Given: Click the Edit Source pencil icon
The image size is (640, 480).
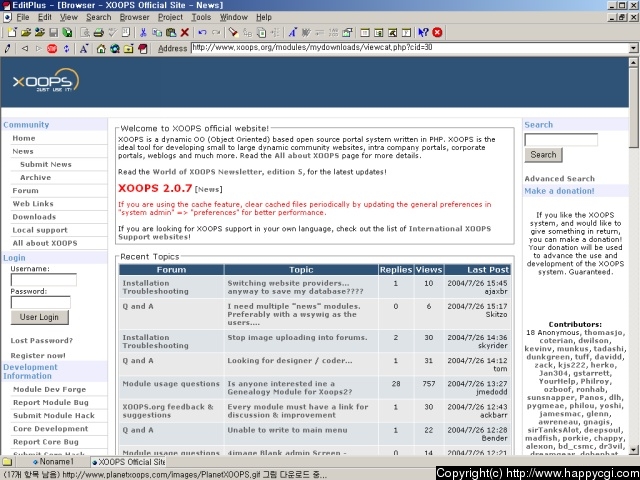Looking at the screenshot, I should click(x=7, y=49).
